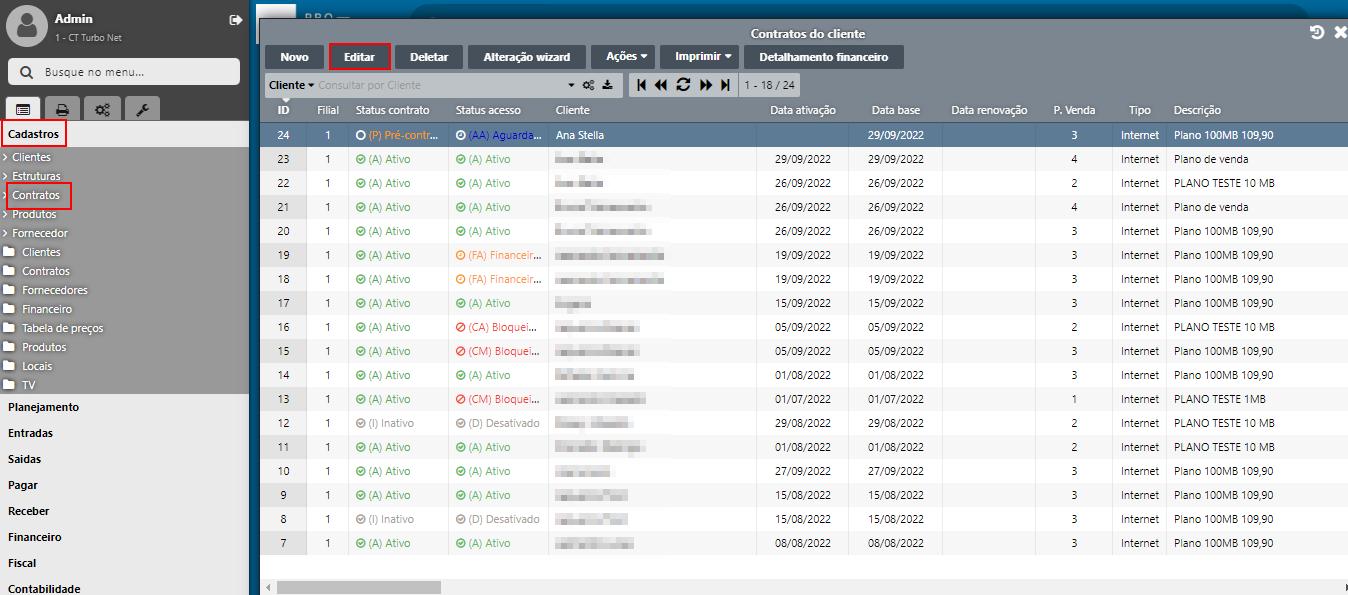This screenshot has width=1348, height=595.
Task: Open the printer tab icon in sidebar
Action: (x=62, y=109)
